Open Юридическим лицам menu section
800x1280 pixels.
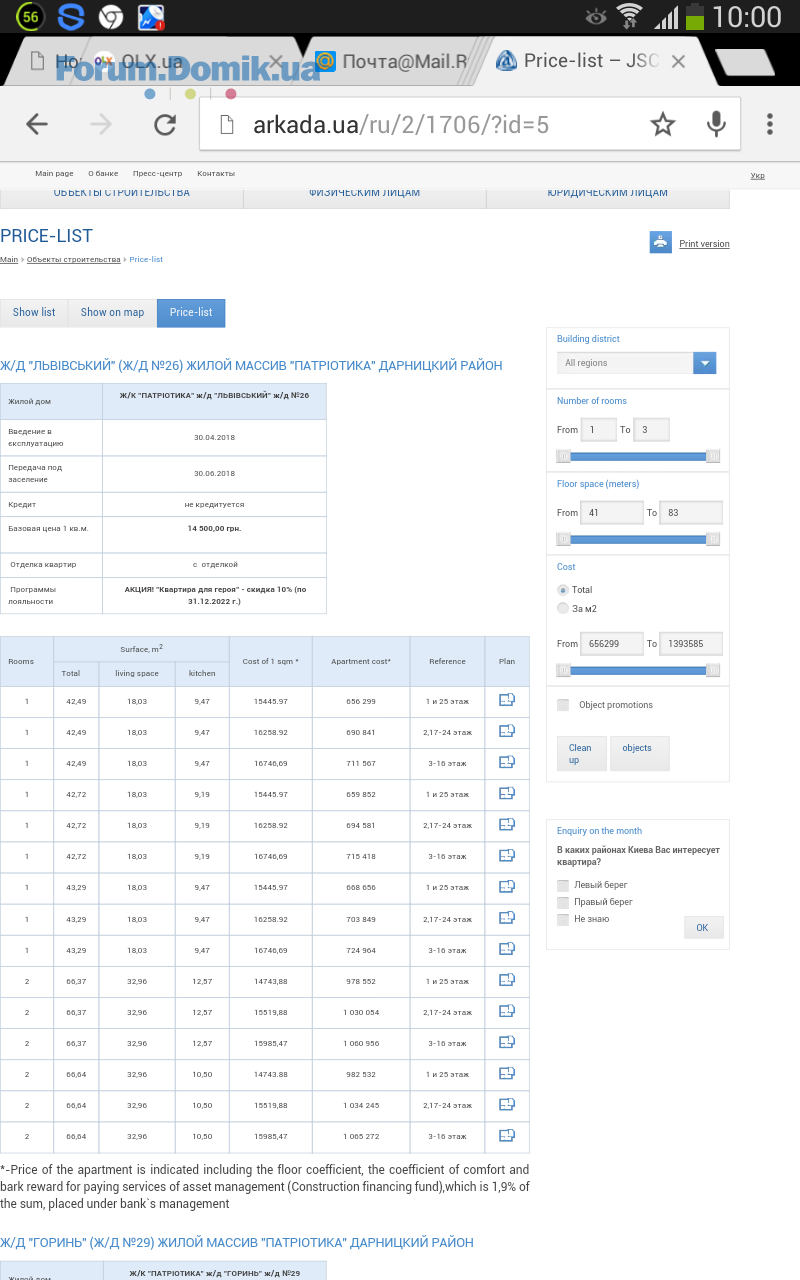click(607, 193)
